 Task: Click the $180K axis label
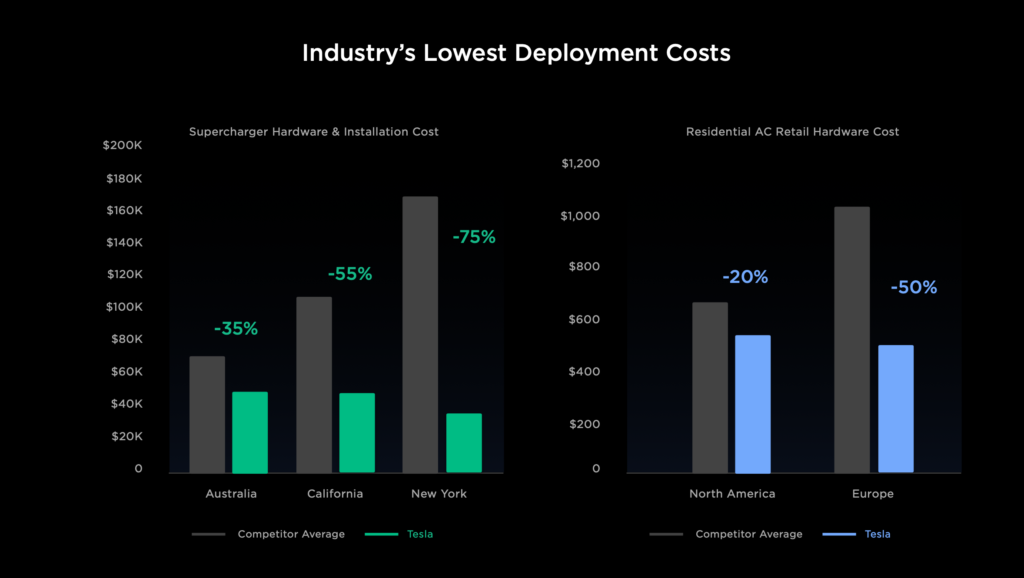tap(124, 178)
